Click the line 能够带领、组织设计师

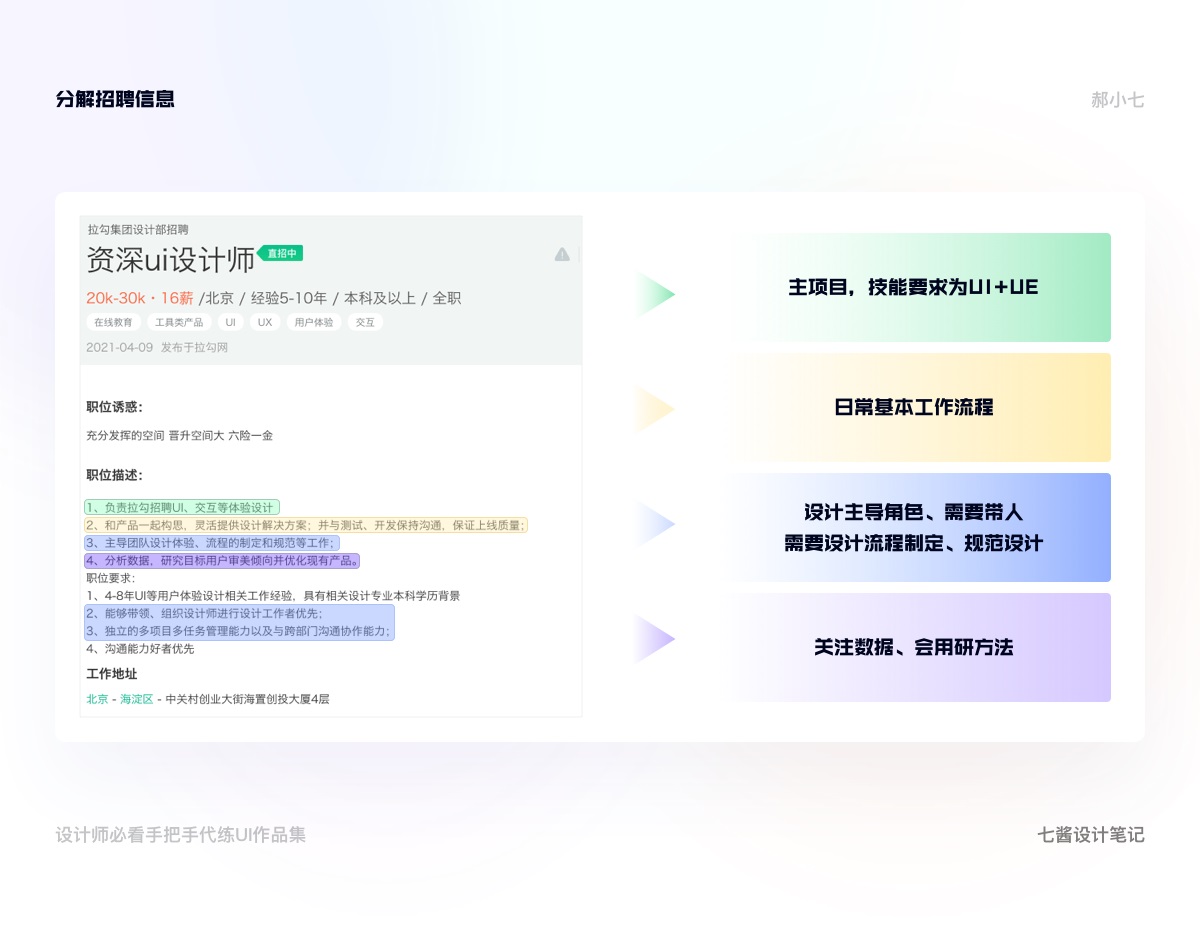tap(205, 613)
